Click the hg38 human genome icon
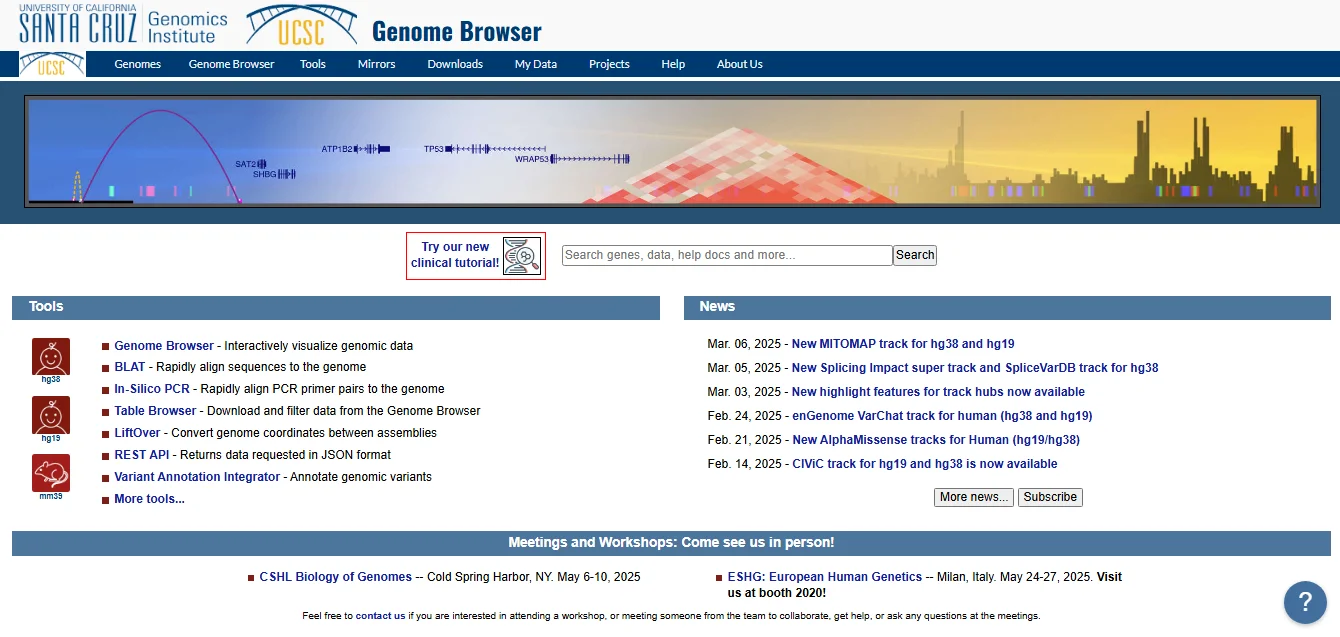Screen dimensions: 1340x637 click(x=51, y=356)
